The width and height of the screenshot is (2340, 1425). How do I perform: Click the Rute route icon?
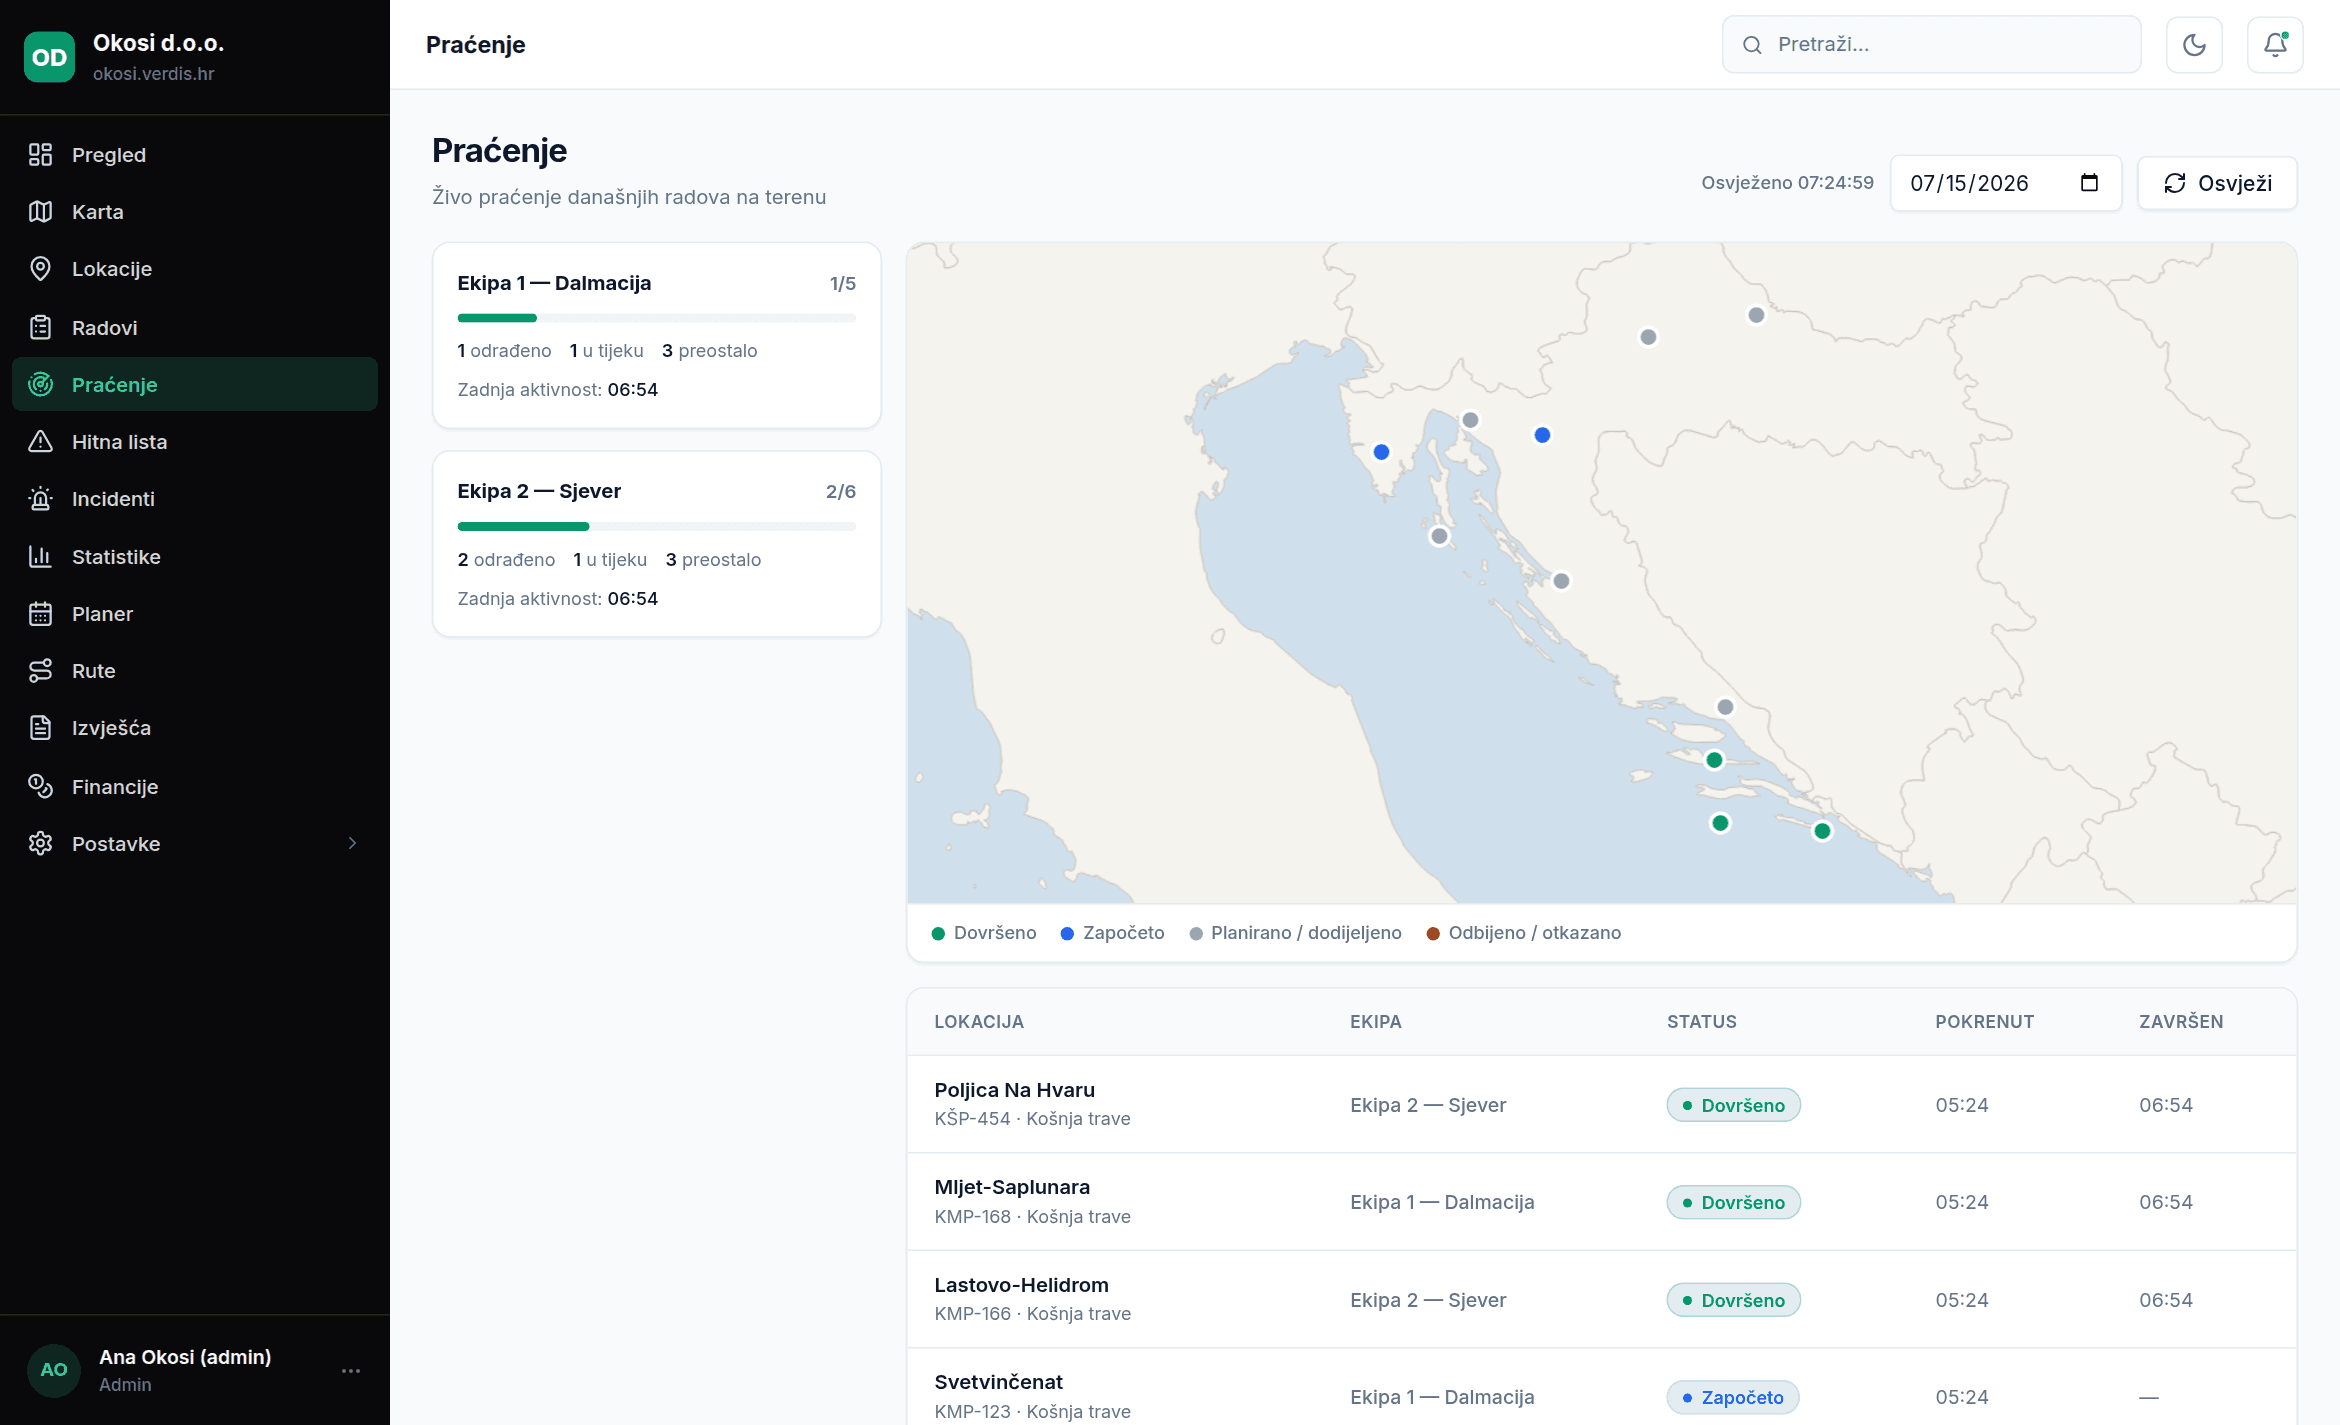pyautogui.click(x=40, y=670)
